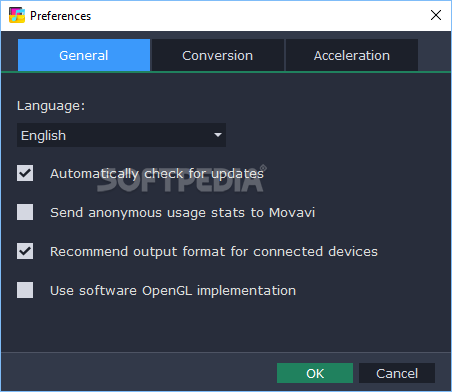Image resolution: width=452 pixels, height=392 pixels.
Task: Uncheck the automatic updates checkbox
Action: pos(25,173)
